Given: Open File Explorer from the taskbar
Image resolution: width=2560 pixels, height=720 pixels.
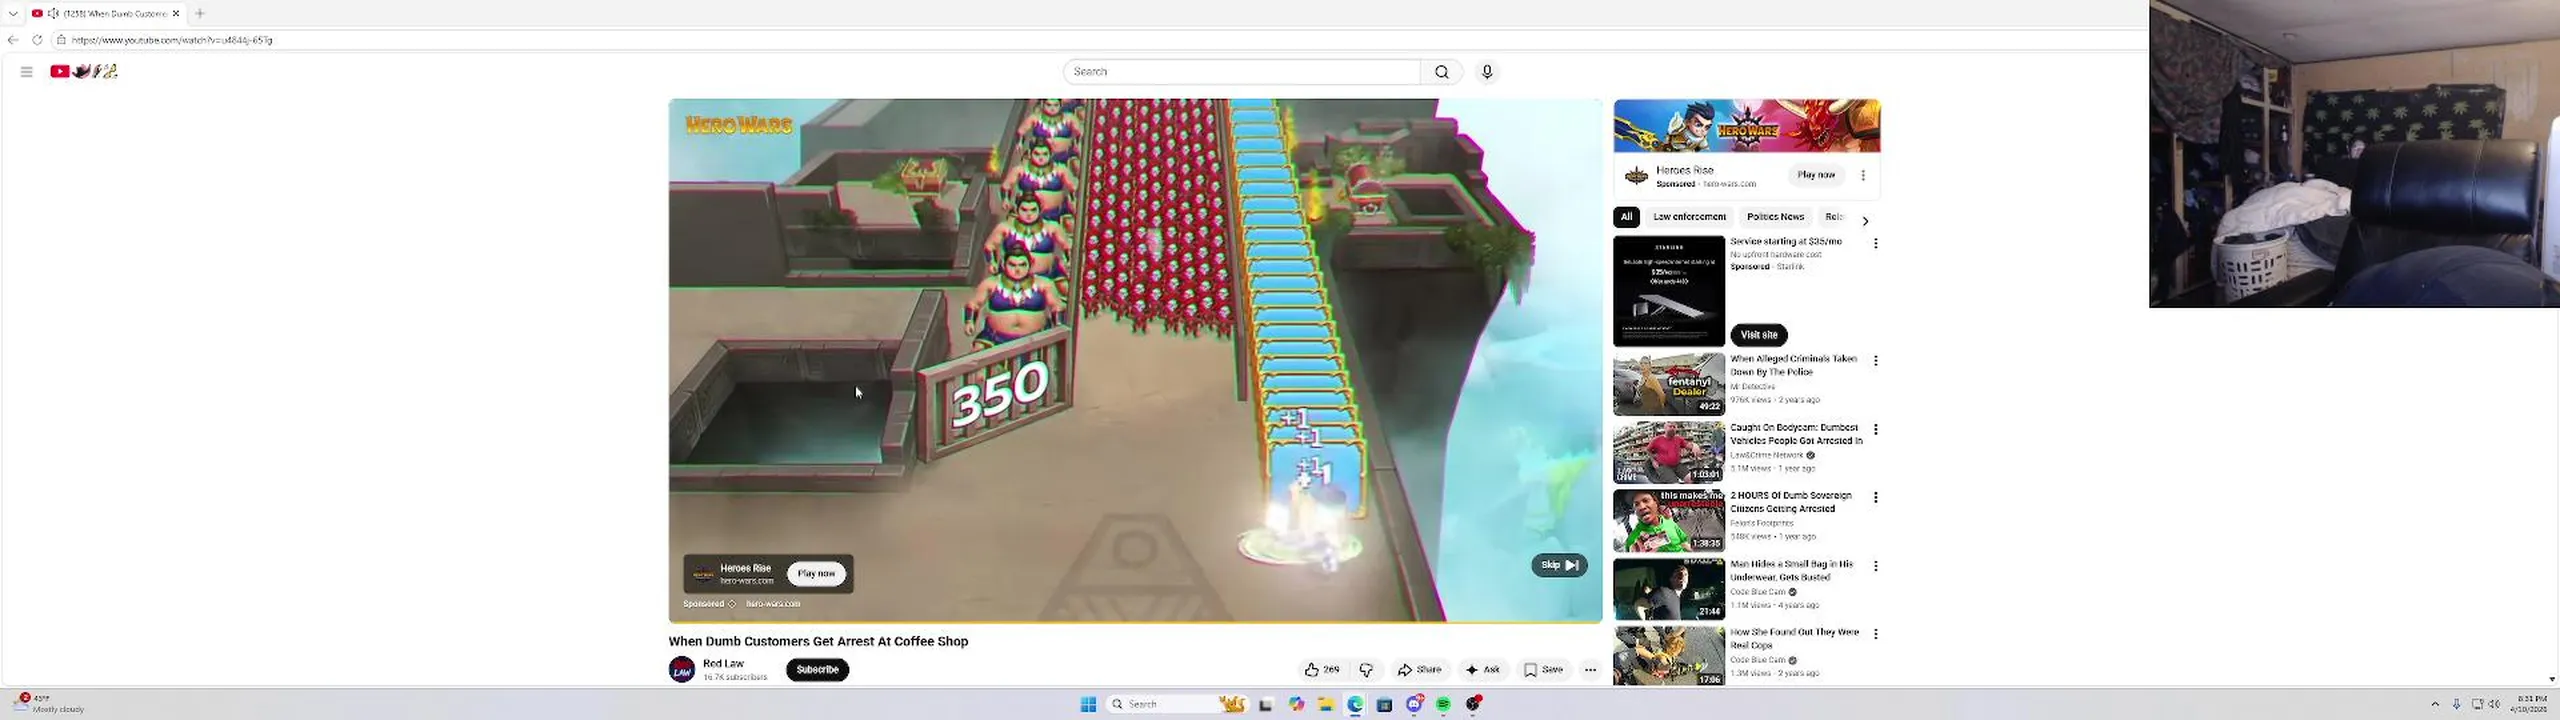Looking at the screenshot, I should point(1325,705).
